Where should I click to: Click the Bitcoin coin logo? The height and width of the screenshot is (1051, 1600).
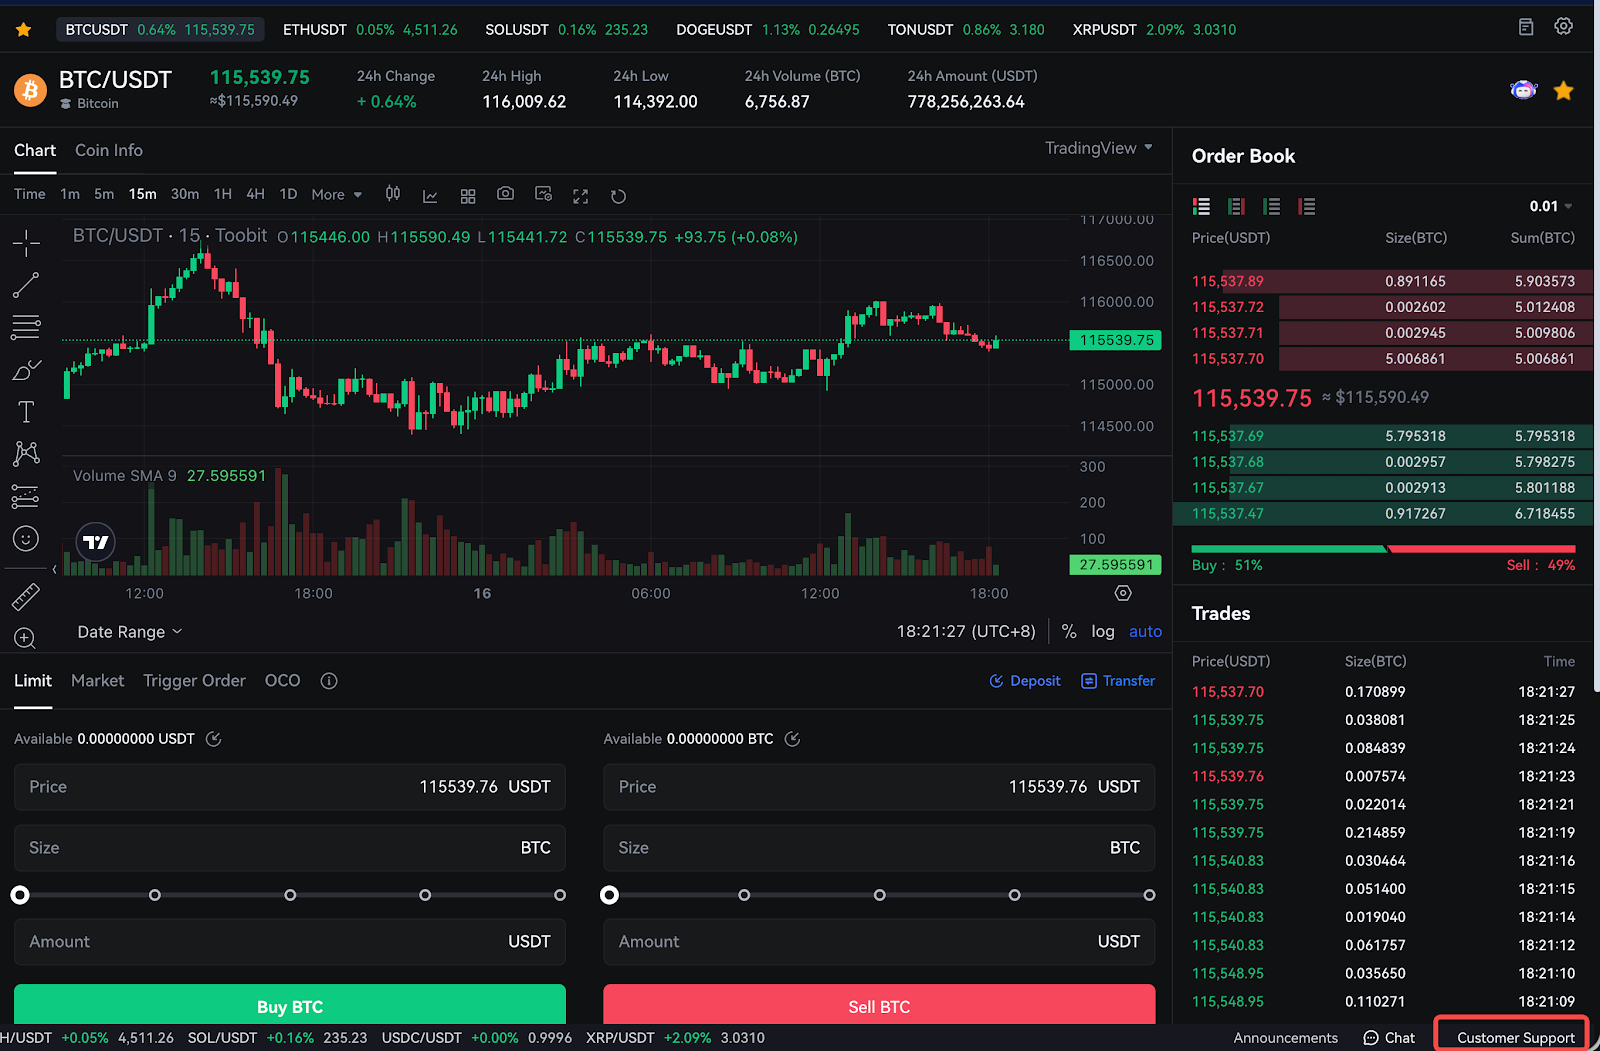(30, 90)
